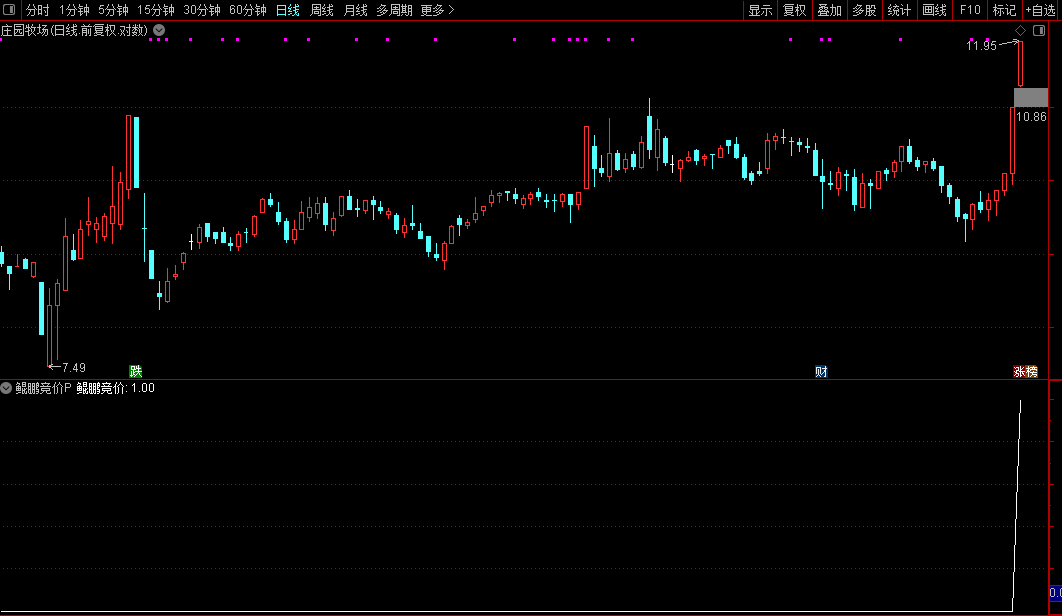The width and height of the screenshot is (1062, 616).
Task: Open F10 company information
Action: point(970,10)
